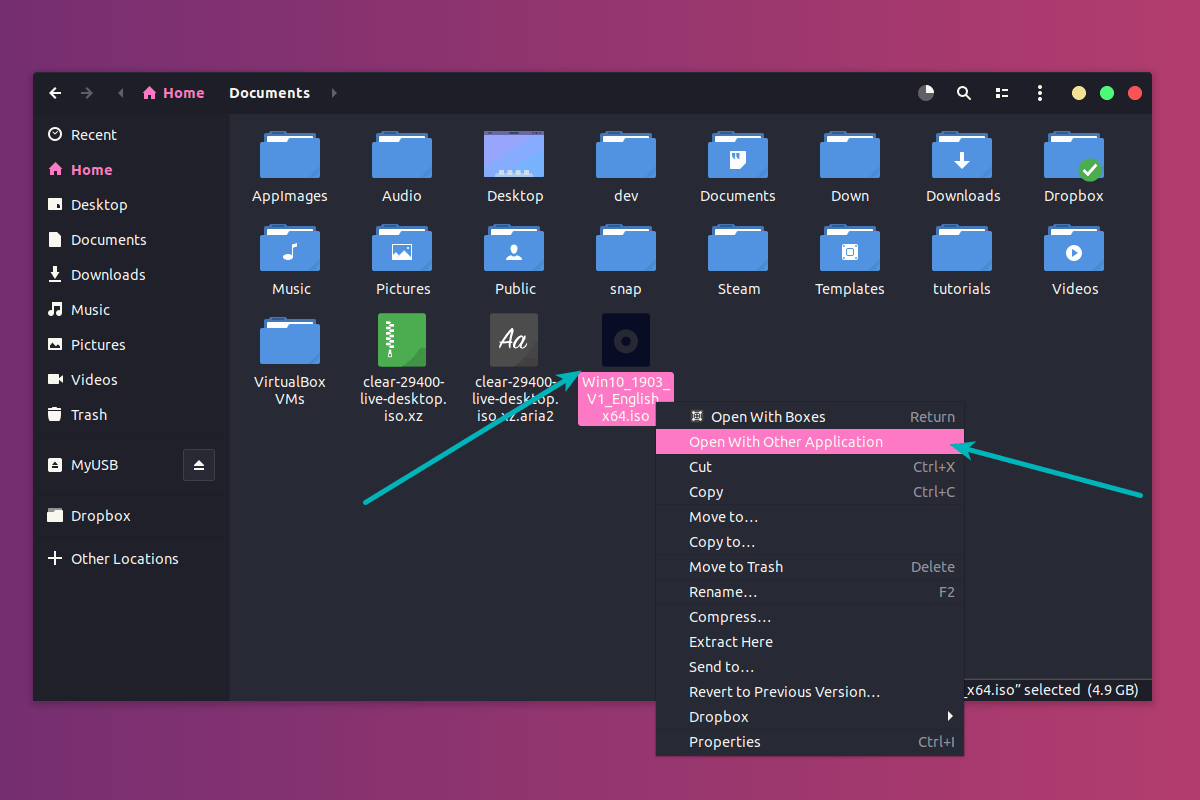The width and height of the screenshot is (1200, 800).
Task: Click the green window control button
Action: click(1107, 93)
